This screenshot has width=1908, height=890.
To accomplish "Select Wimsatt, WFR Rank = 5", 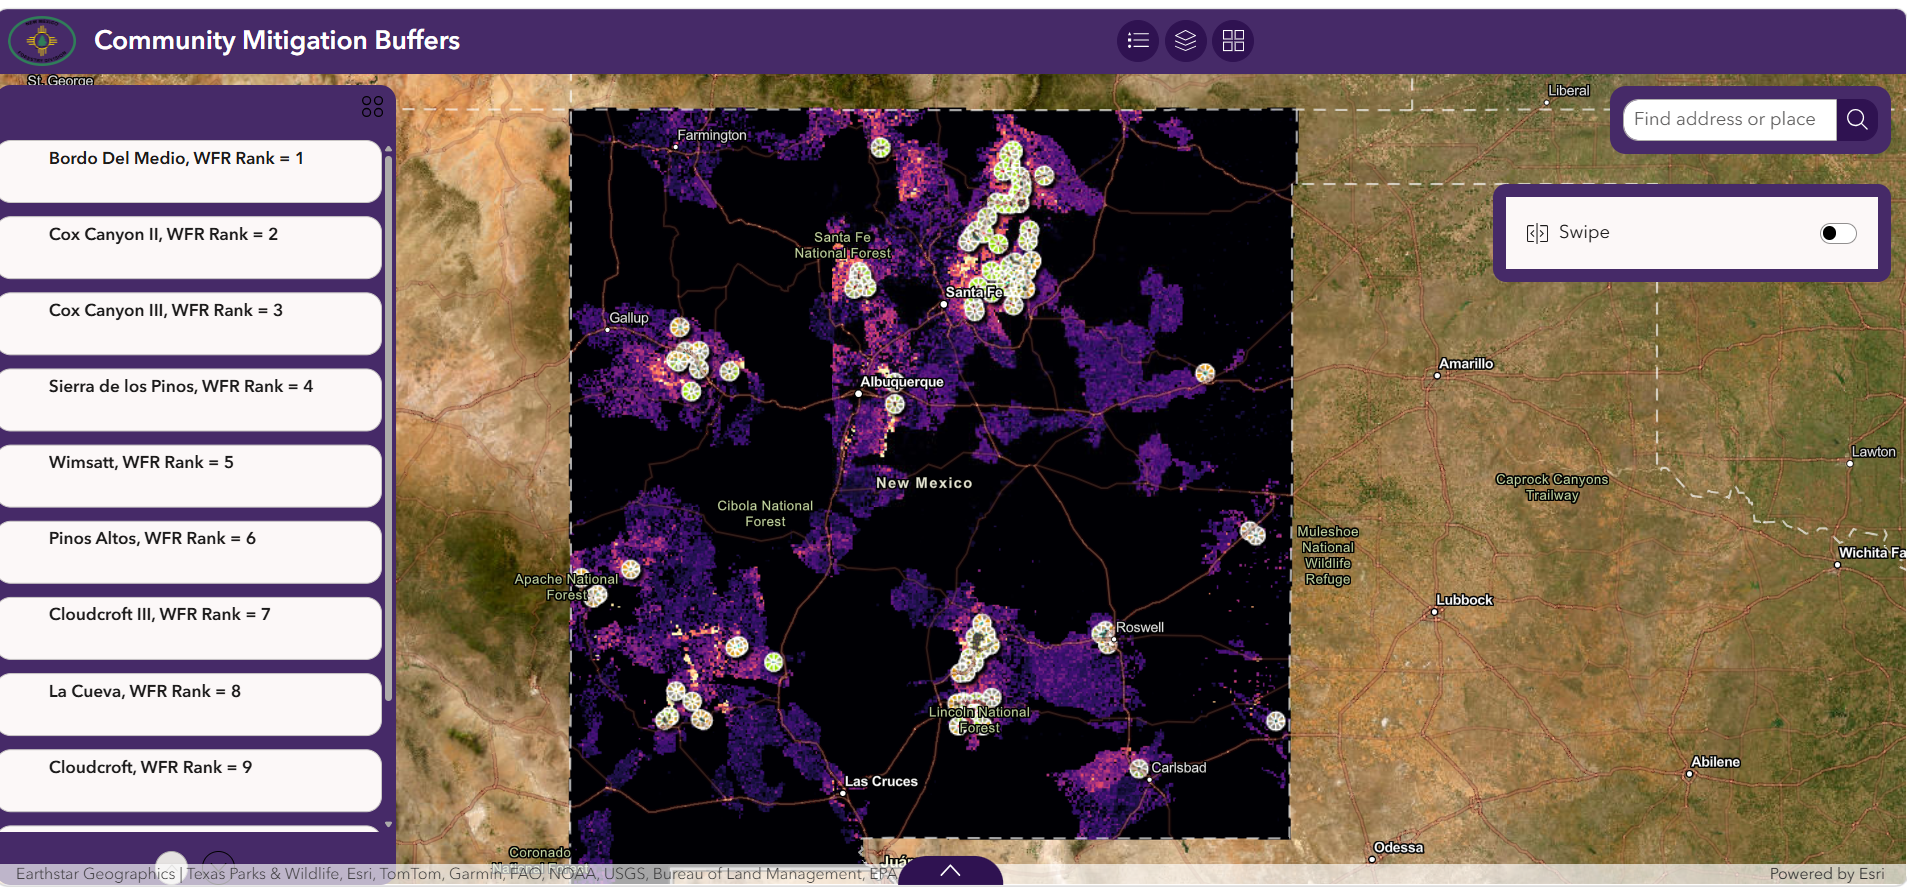I will (x=190, y=475).
